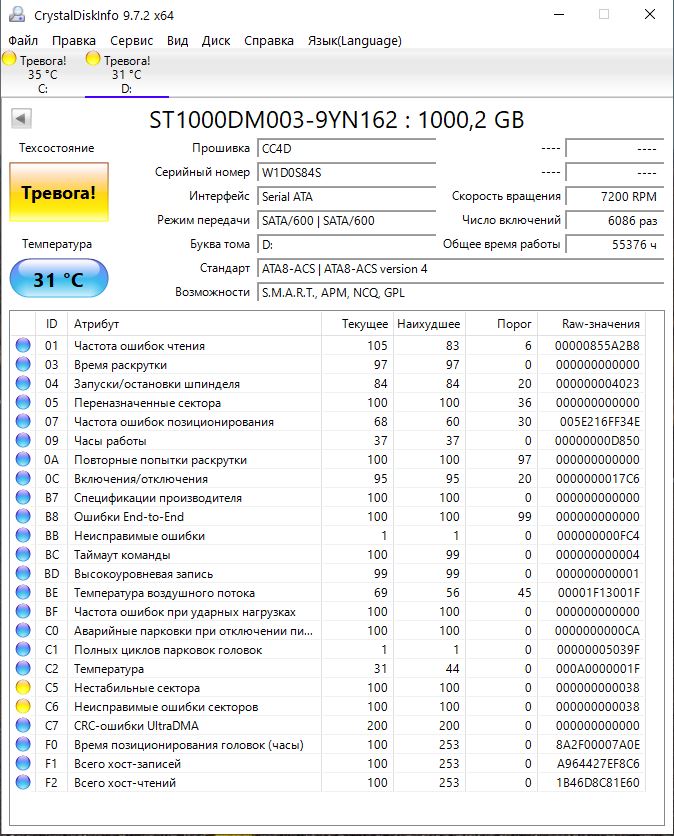Image resolution: width=674 pixels, height=836 pixels.
Task: Click status dot for Запуски/остановки шпинделя
Action: coord(23,383)
